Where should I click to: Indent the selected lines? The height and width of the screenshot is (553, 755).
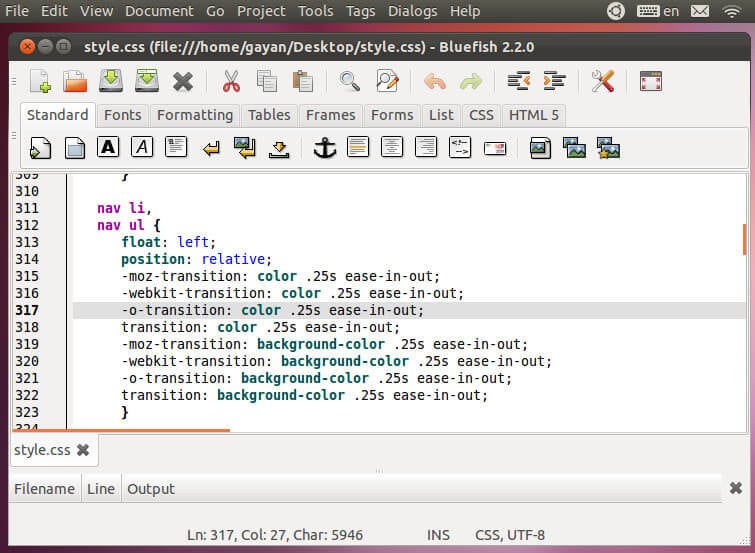554,81
